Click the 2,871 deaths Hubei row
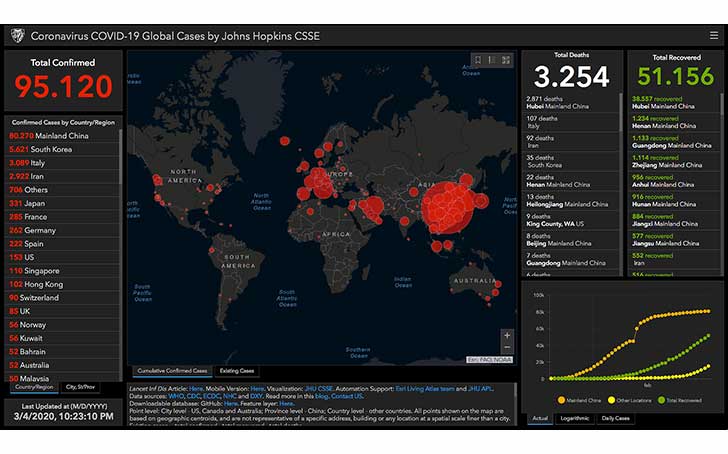Viewport: 728px width, 454px height. pos(571,103)
